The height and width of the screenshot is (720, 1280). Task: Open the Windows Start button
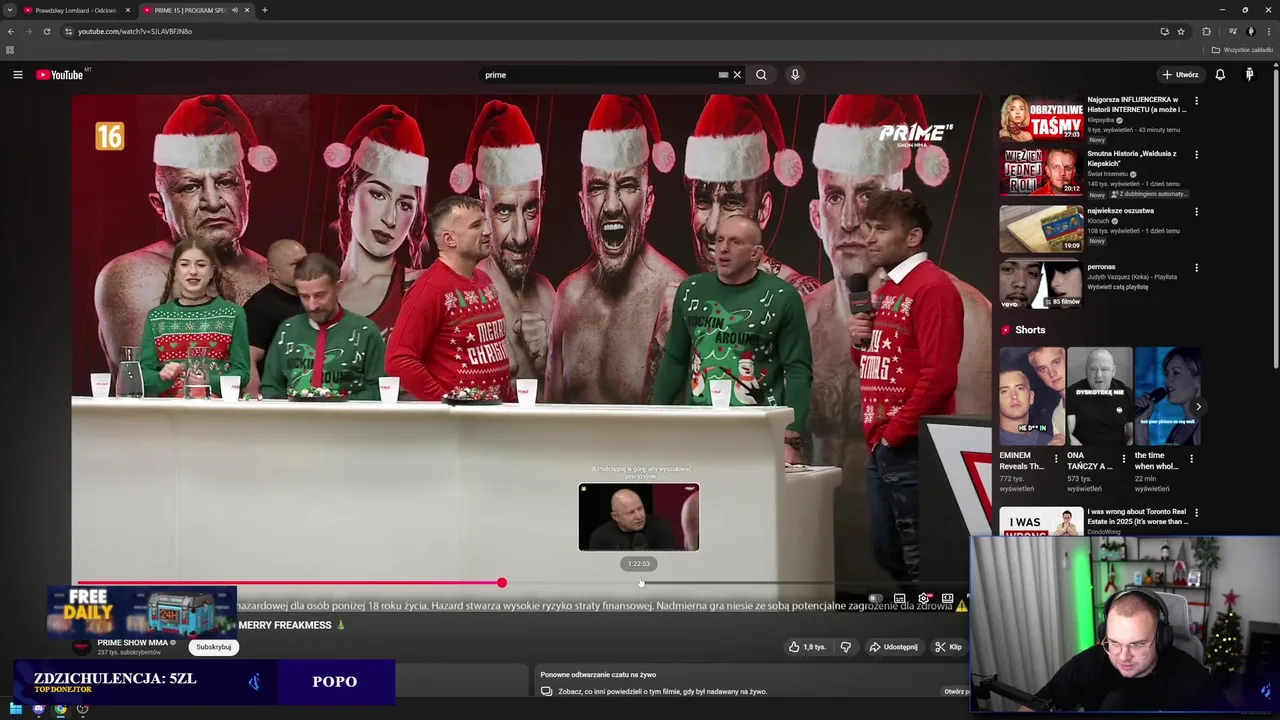point(16,709)
